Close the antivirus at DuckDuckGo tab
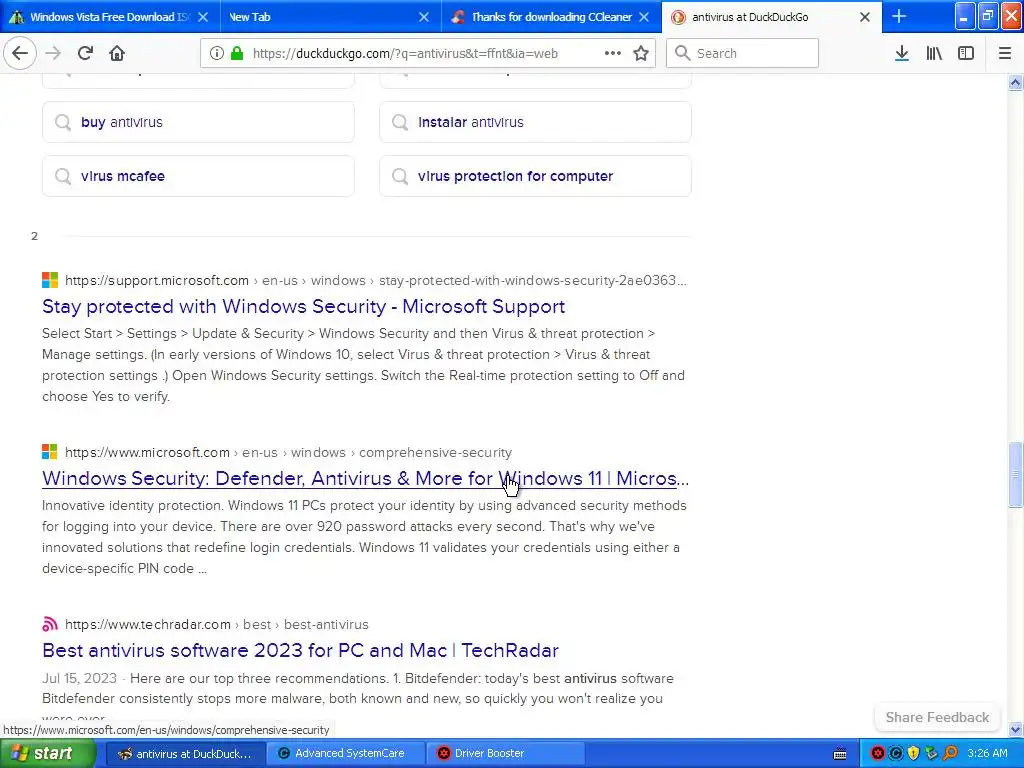 click(x=865, y=17)
